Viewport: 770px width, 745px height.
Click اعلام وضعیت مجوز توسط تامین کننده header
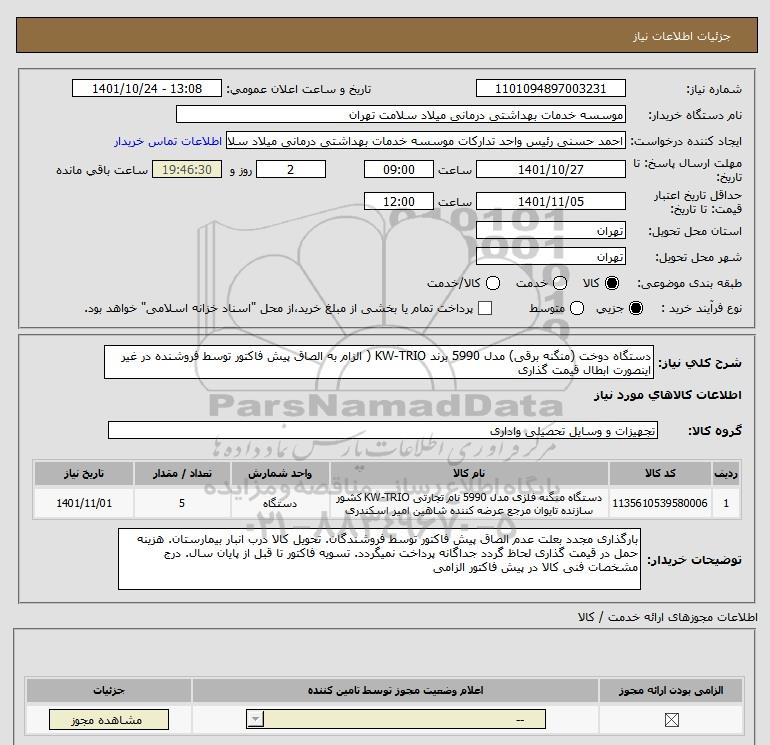click(395, 690)
